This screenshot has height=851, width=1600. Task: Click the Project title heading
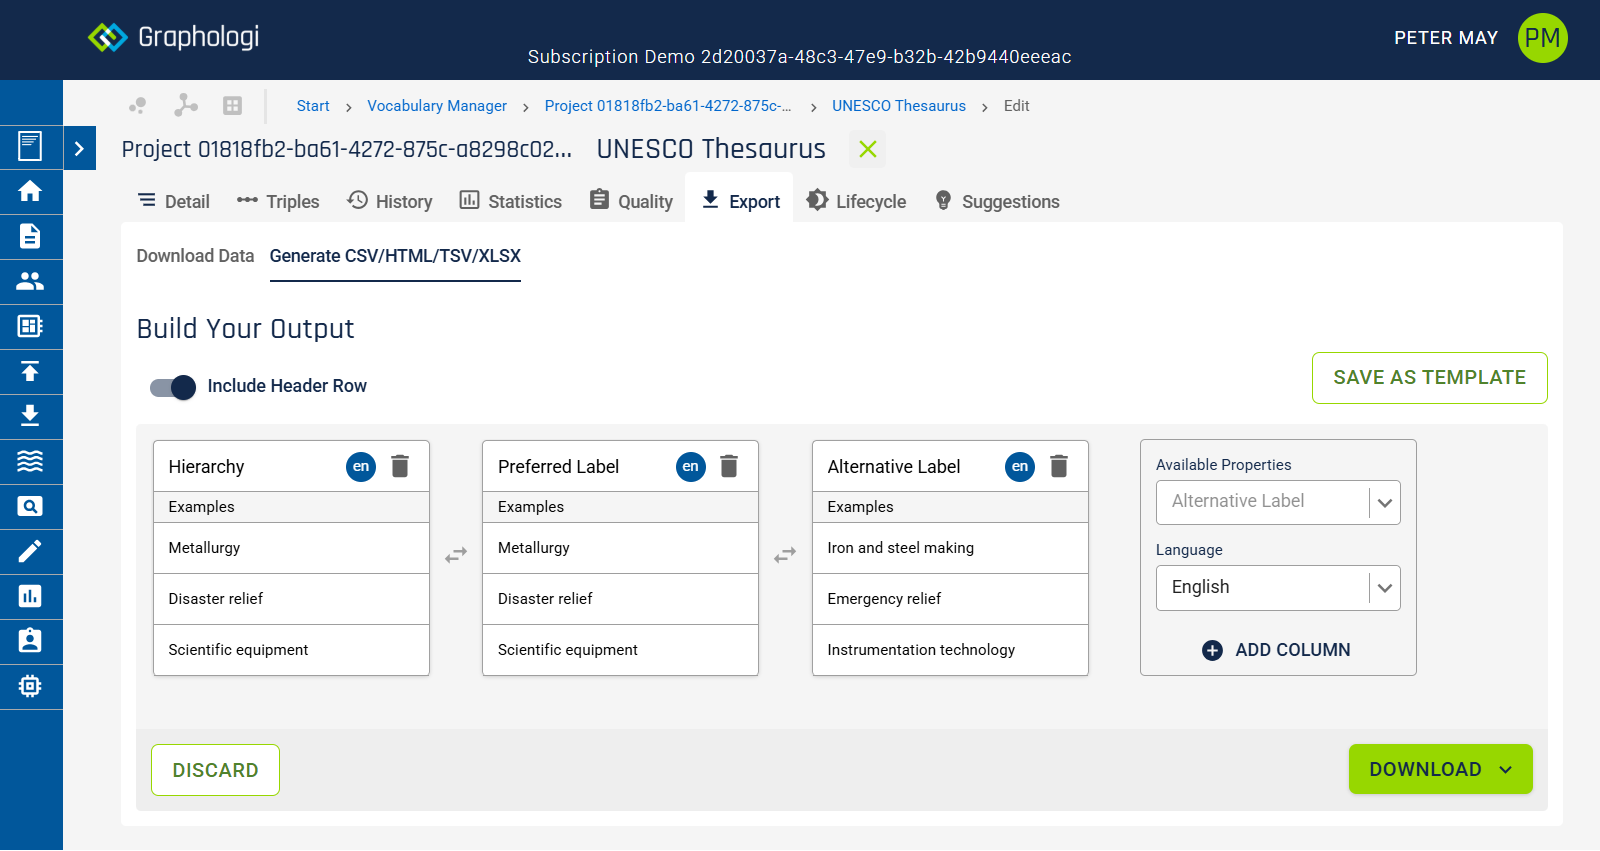pyautogui.click(x=347, y=149)
